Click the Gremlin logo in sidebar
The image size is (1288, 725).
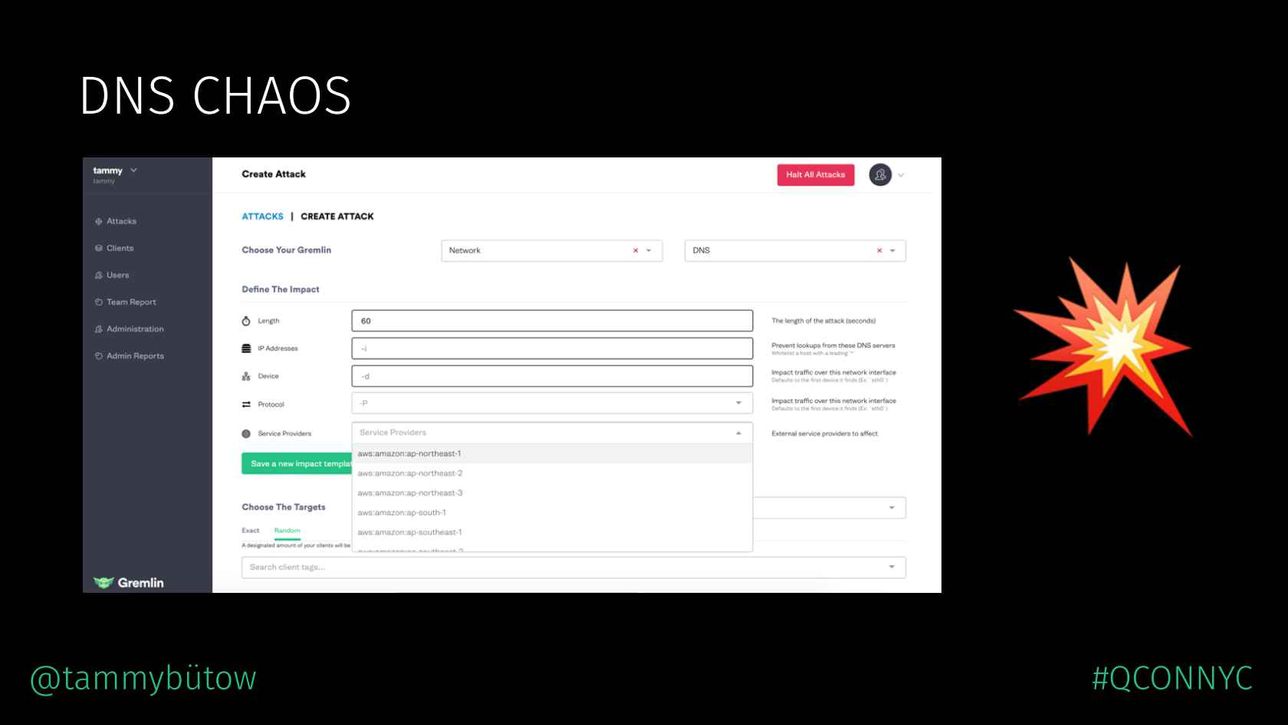[x=128, y=582]
